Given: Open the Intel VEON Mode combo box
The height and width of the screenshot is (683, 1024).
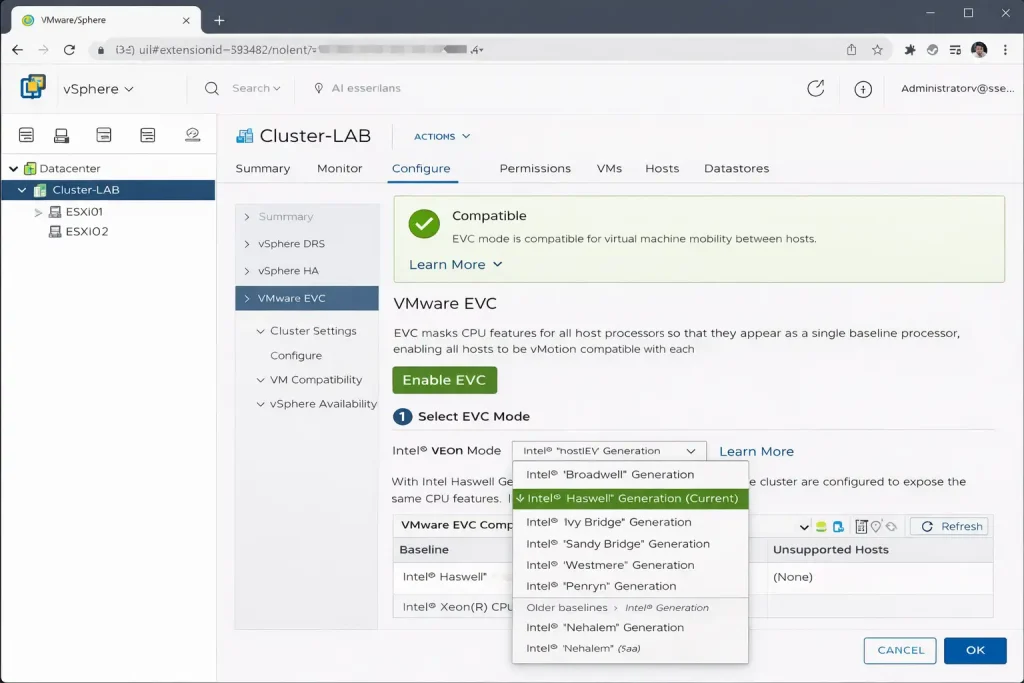Looking at the screenshot, I should tap(609, 451).
